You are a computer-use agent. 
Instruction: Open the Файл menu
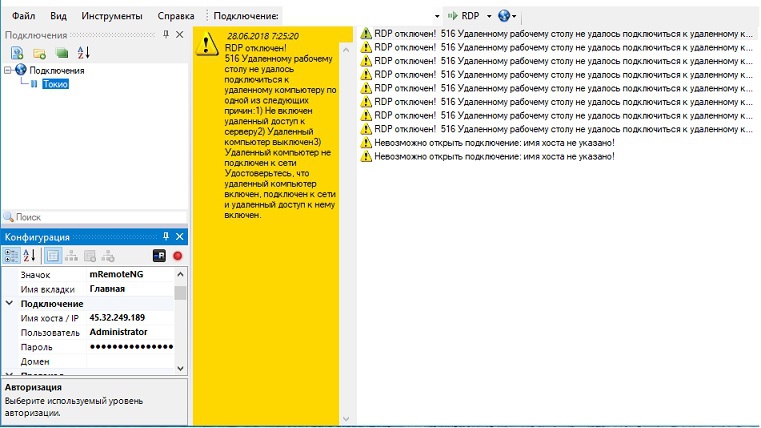click(x=23, y=16)
